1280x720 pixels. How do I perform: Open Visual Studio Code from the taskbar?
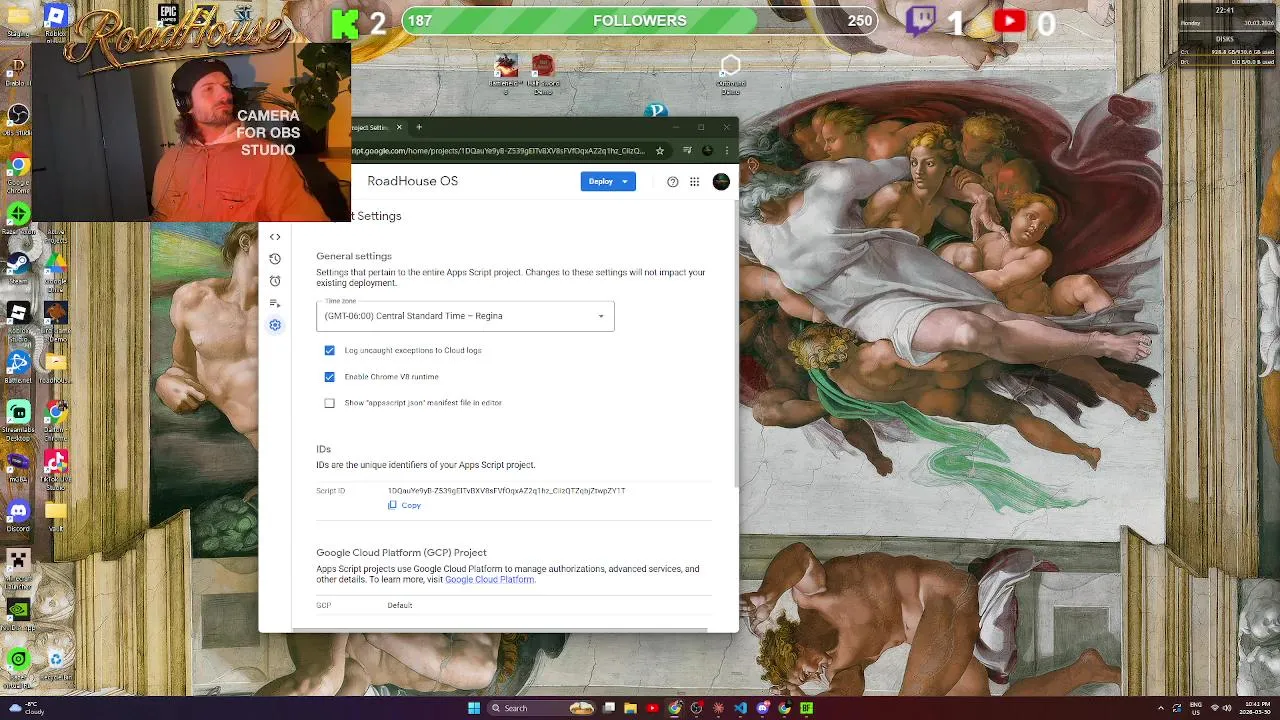pos(740,708)
